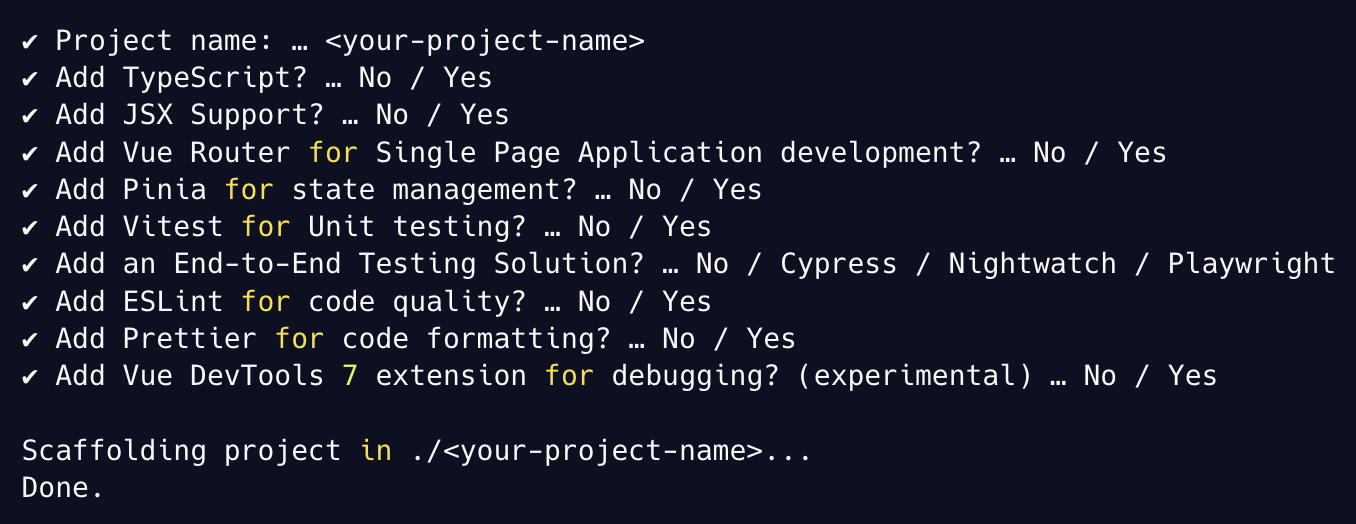Click the checkmark on the Vue DevTools line

tap(30, 376)
